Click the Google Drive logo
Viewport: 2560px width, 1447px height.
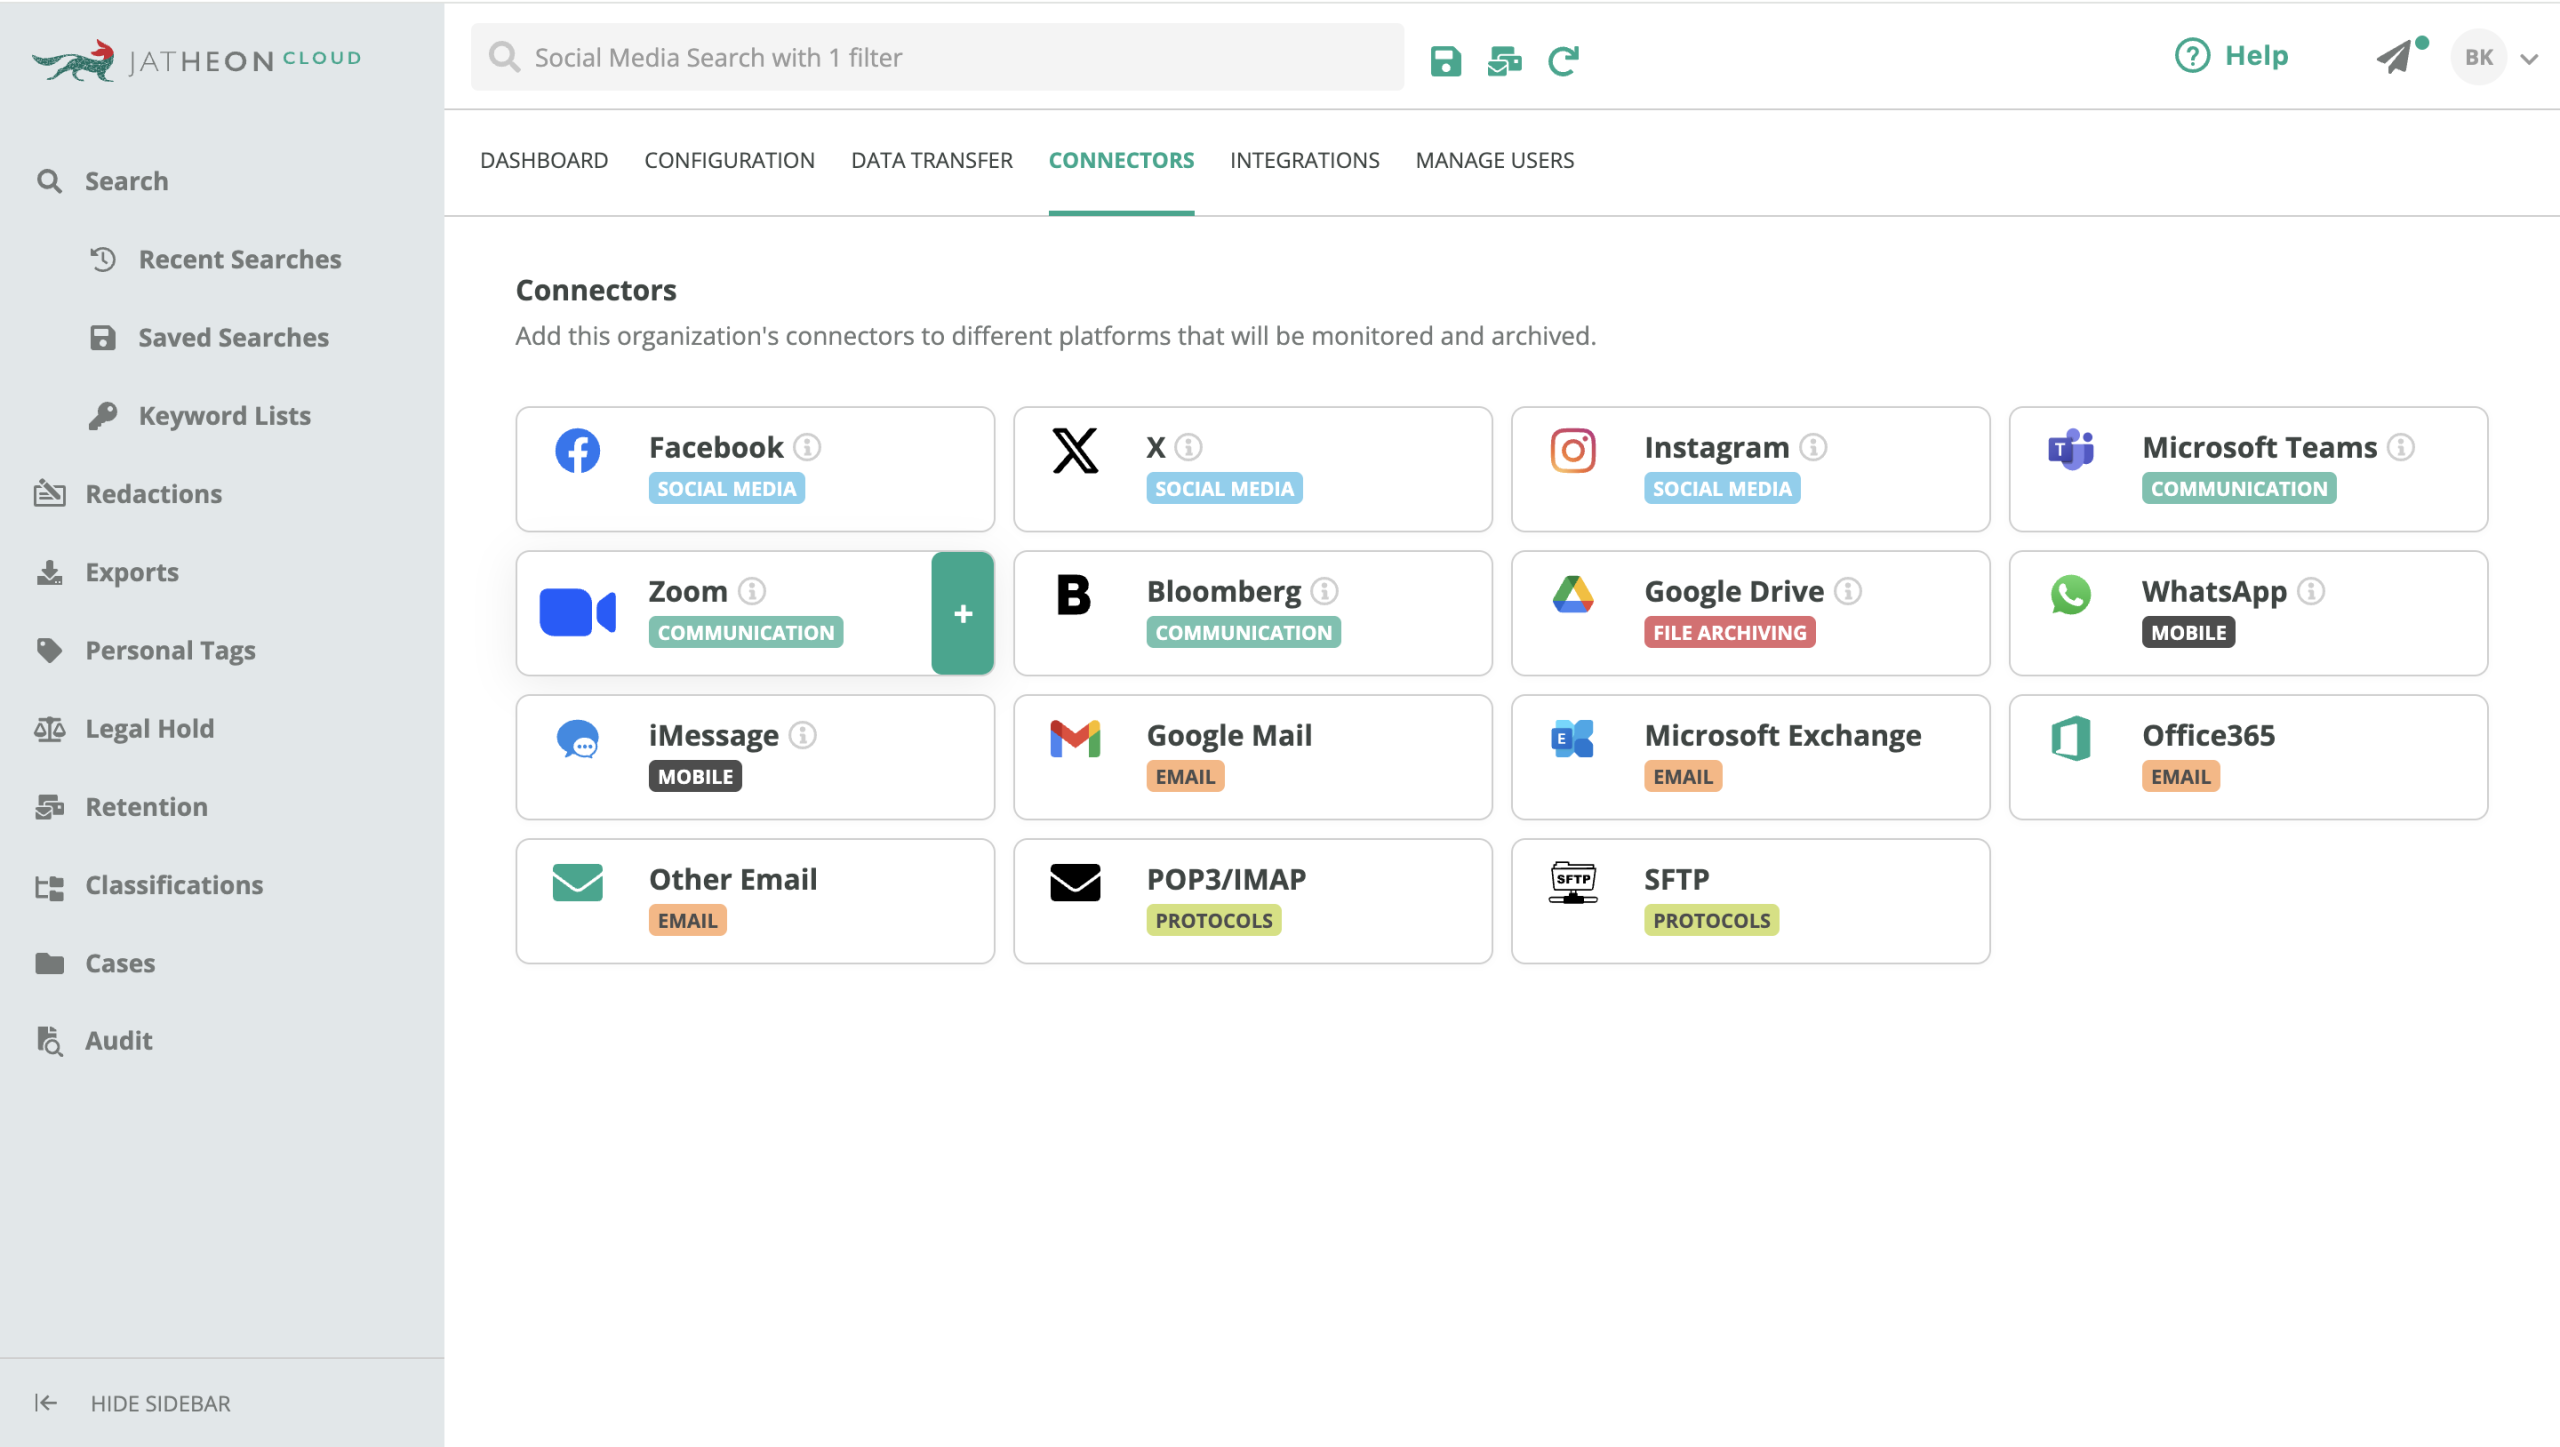coord(1573,594)
